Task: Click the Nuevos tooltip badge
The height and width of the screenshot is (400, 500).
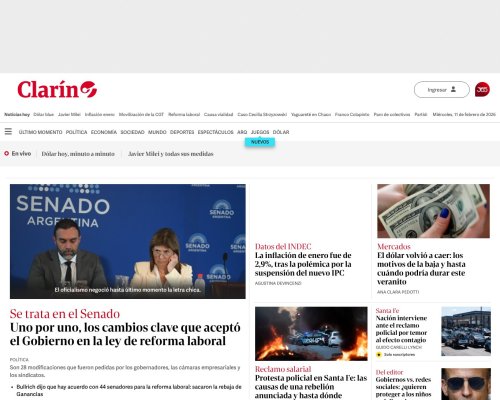Action: tap(260, 142)
